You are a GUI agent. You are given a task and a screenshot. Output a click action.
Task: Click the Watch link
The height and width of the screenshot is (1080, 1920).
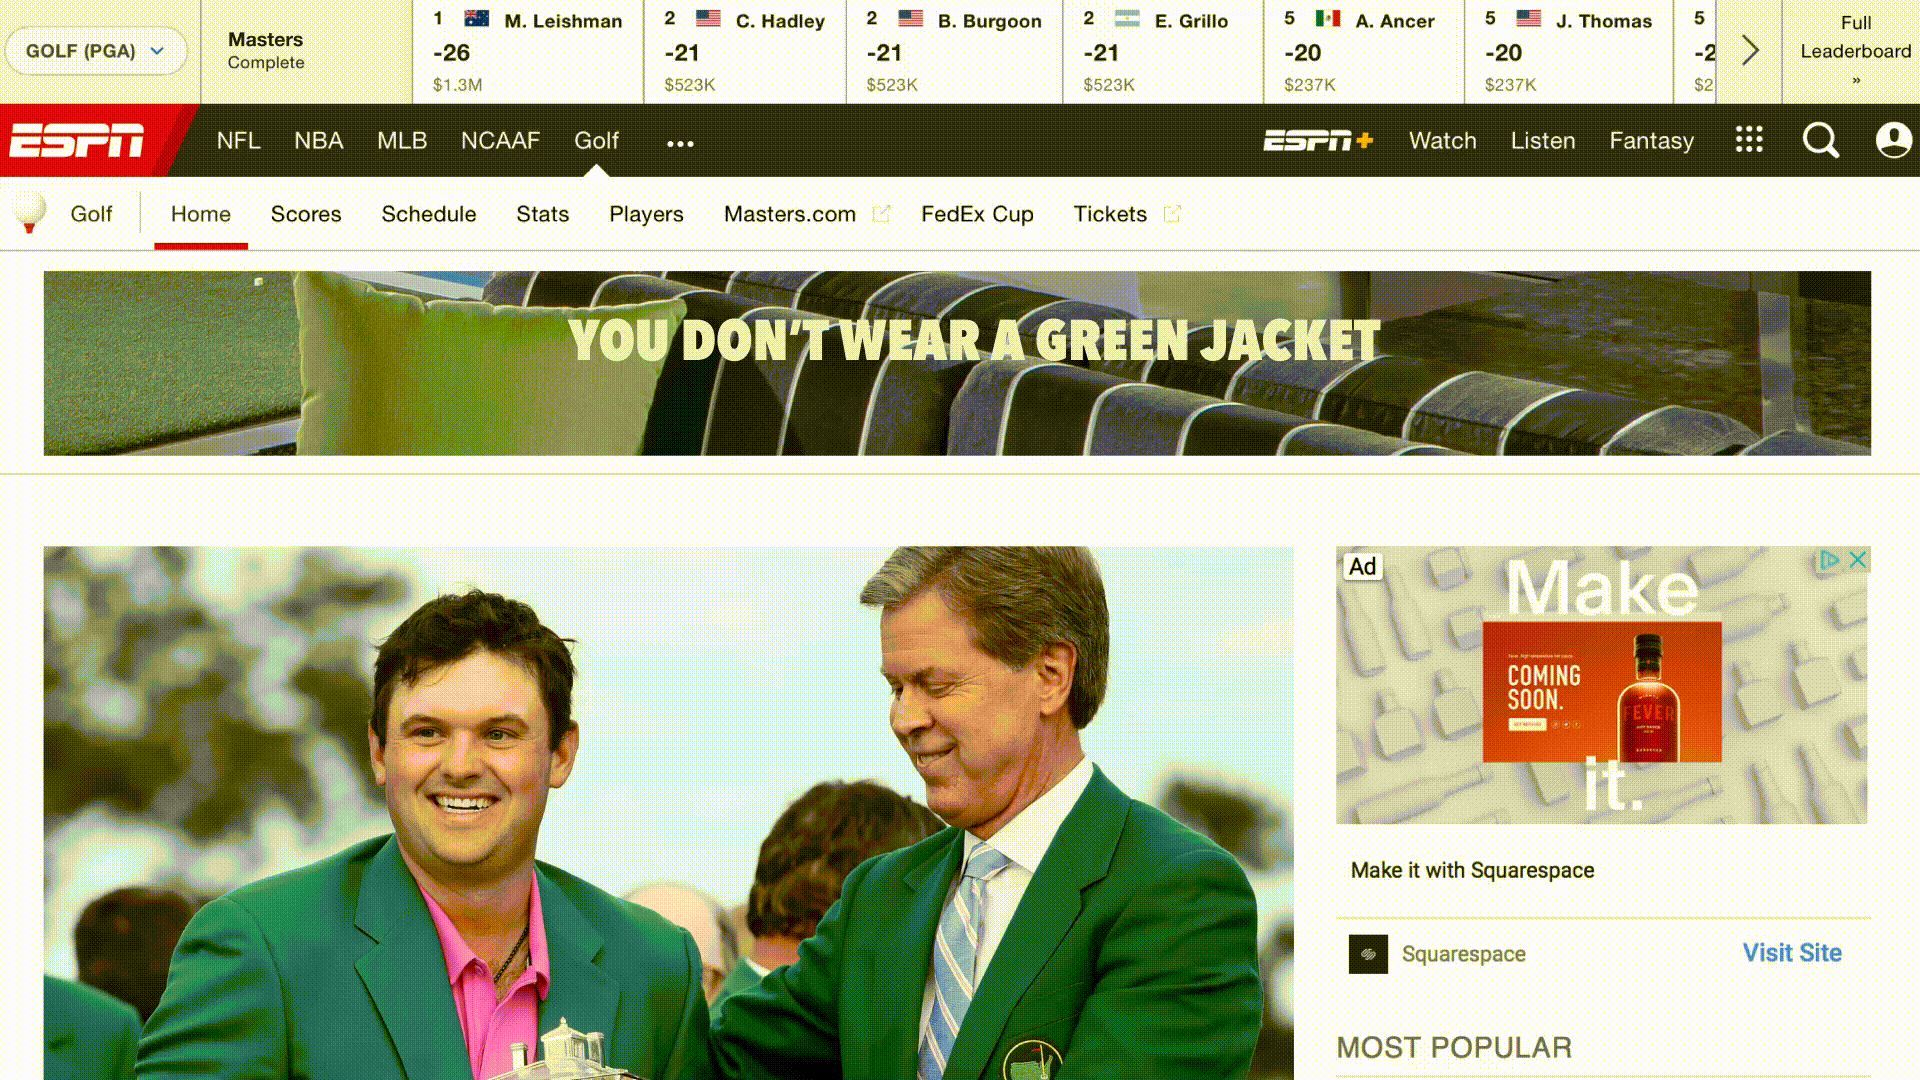tap(1442, 141)
